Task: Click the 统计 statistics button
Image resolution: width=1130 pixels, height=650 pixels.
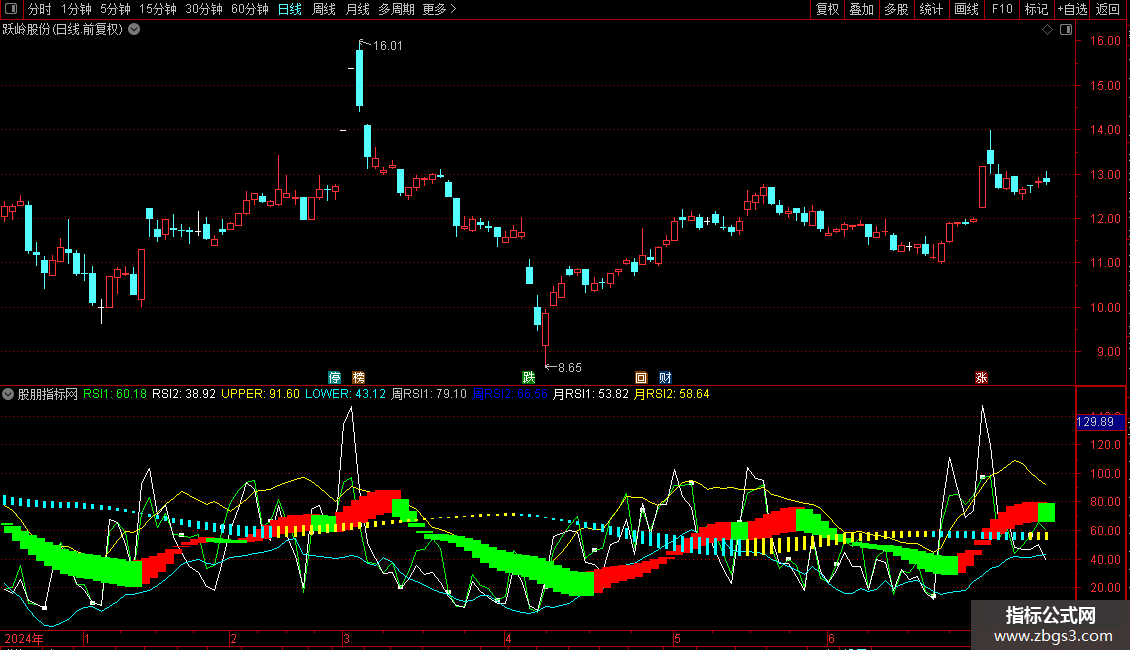Action: click(930, 9)
